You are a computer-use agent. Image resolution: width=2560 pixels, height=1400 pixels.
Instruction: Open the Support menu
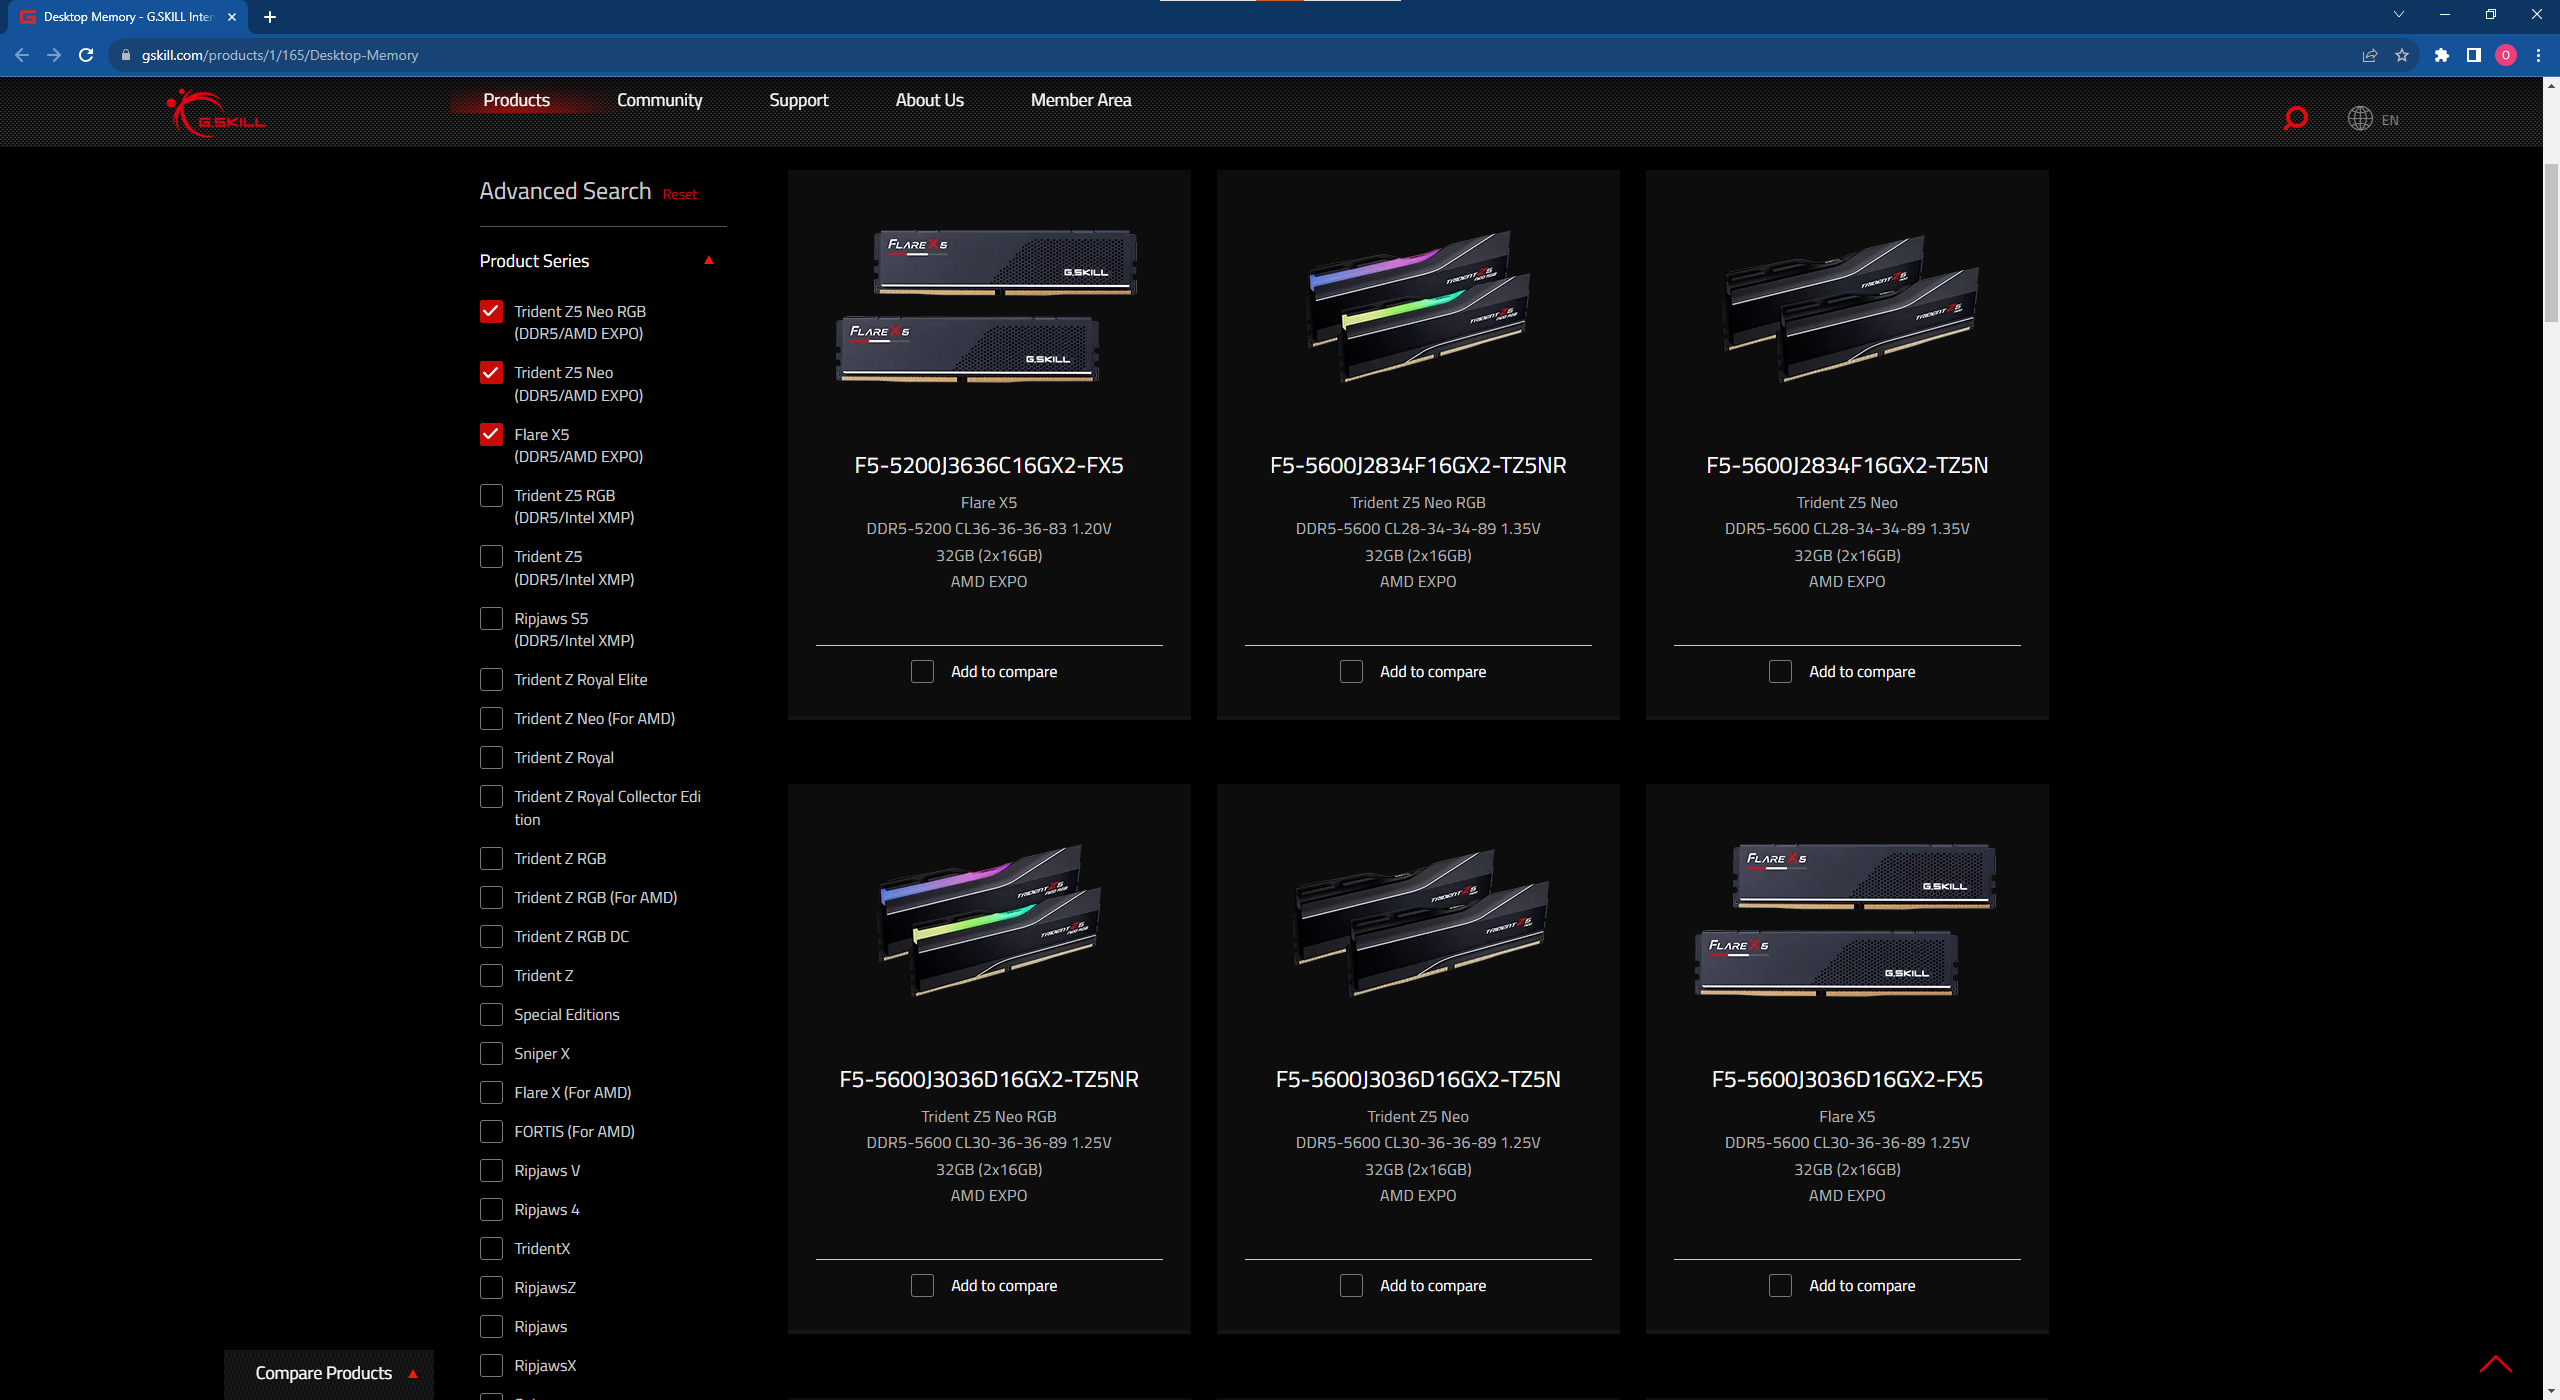click(798, 100)
